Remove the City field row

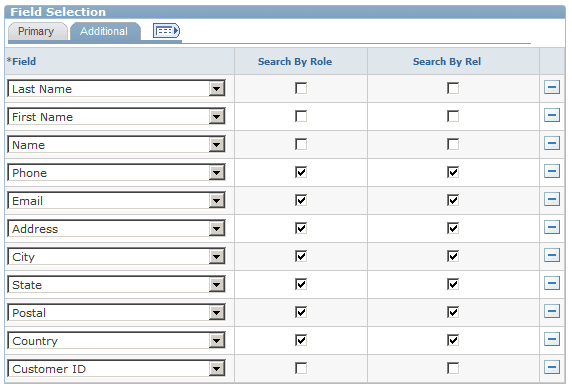pyautogui.click(x=552, y=255)
